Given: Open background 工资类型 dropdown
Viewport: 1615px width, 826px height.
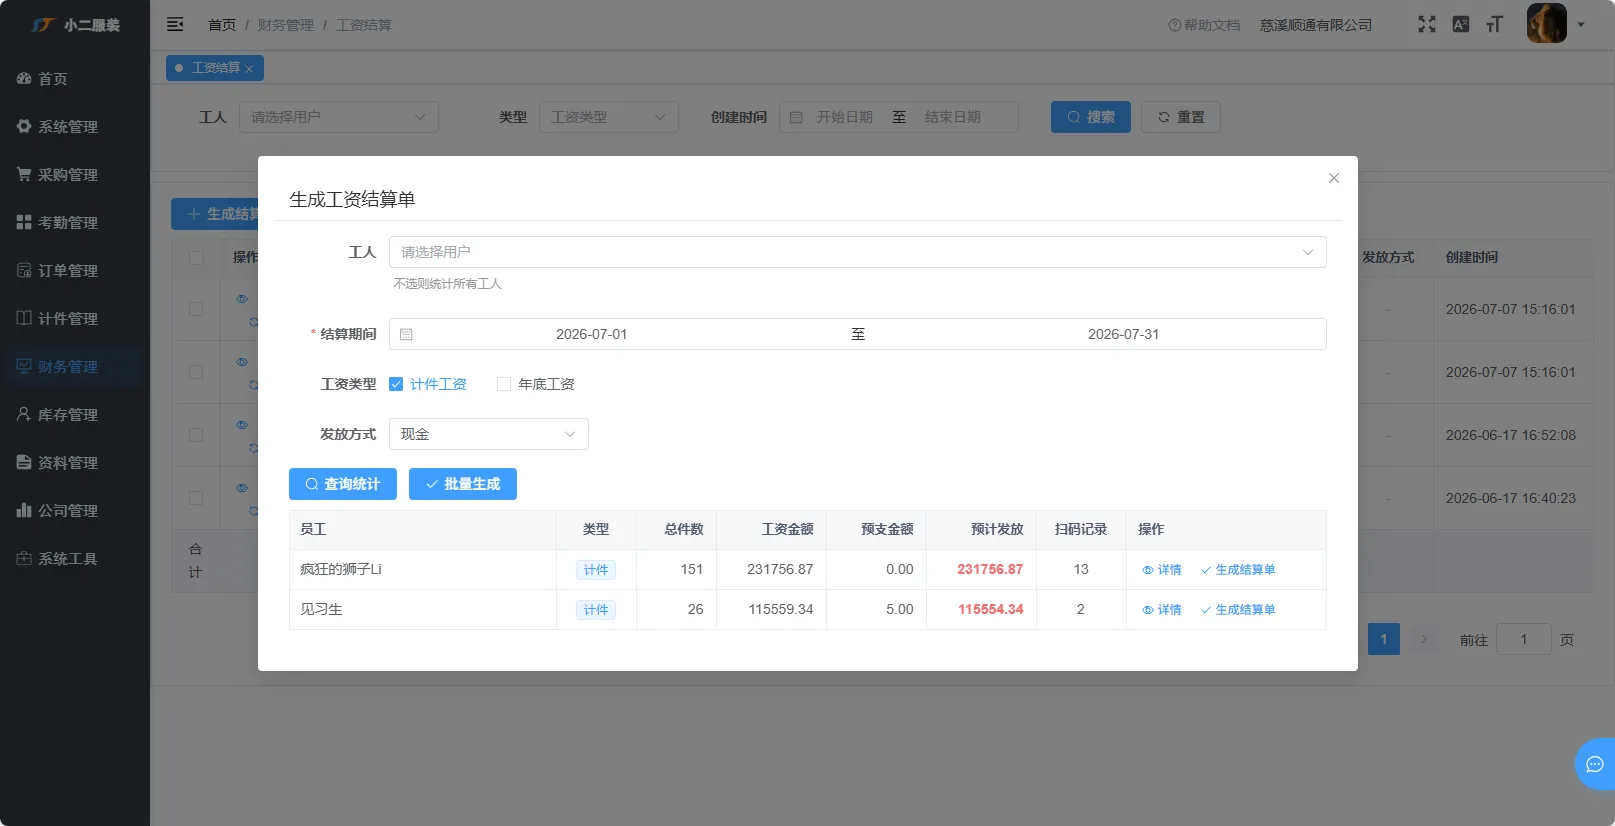Looking at the screenshot, I should (609, 117).
